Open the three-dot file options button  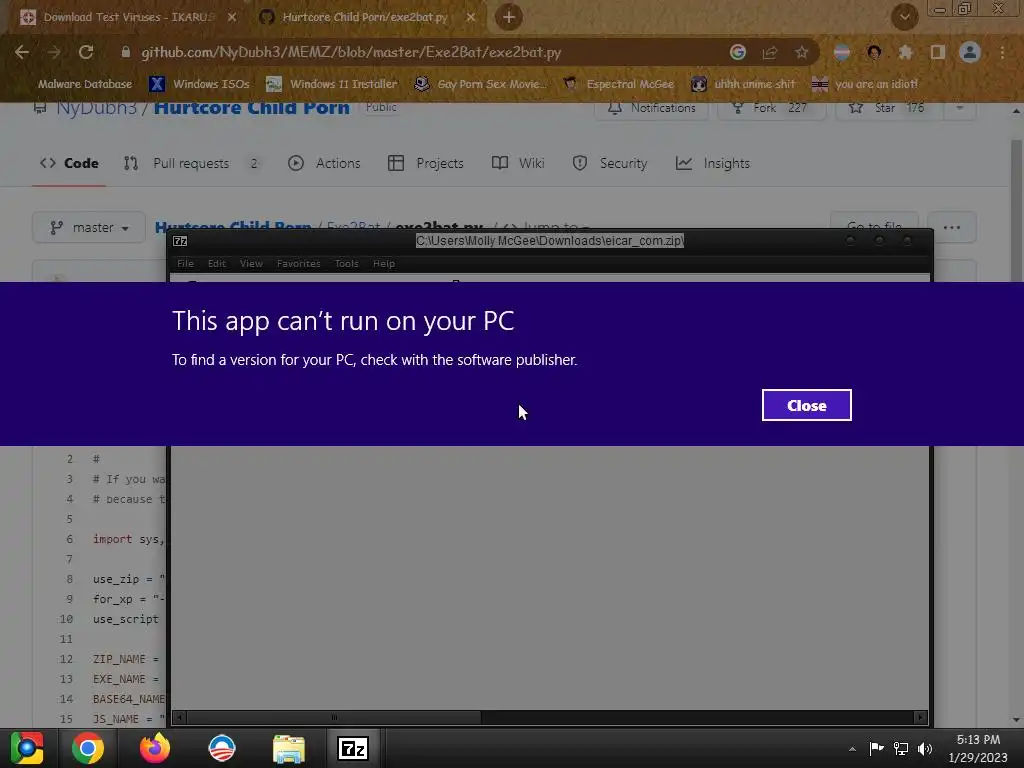click(x=952, y=227)
